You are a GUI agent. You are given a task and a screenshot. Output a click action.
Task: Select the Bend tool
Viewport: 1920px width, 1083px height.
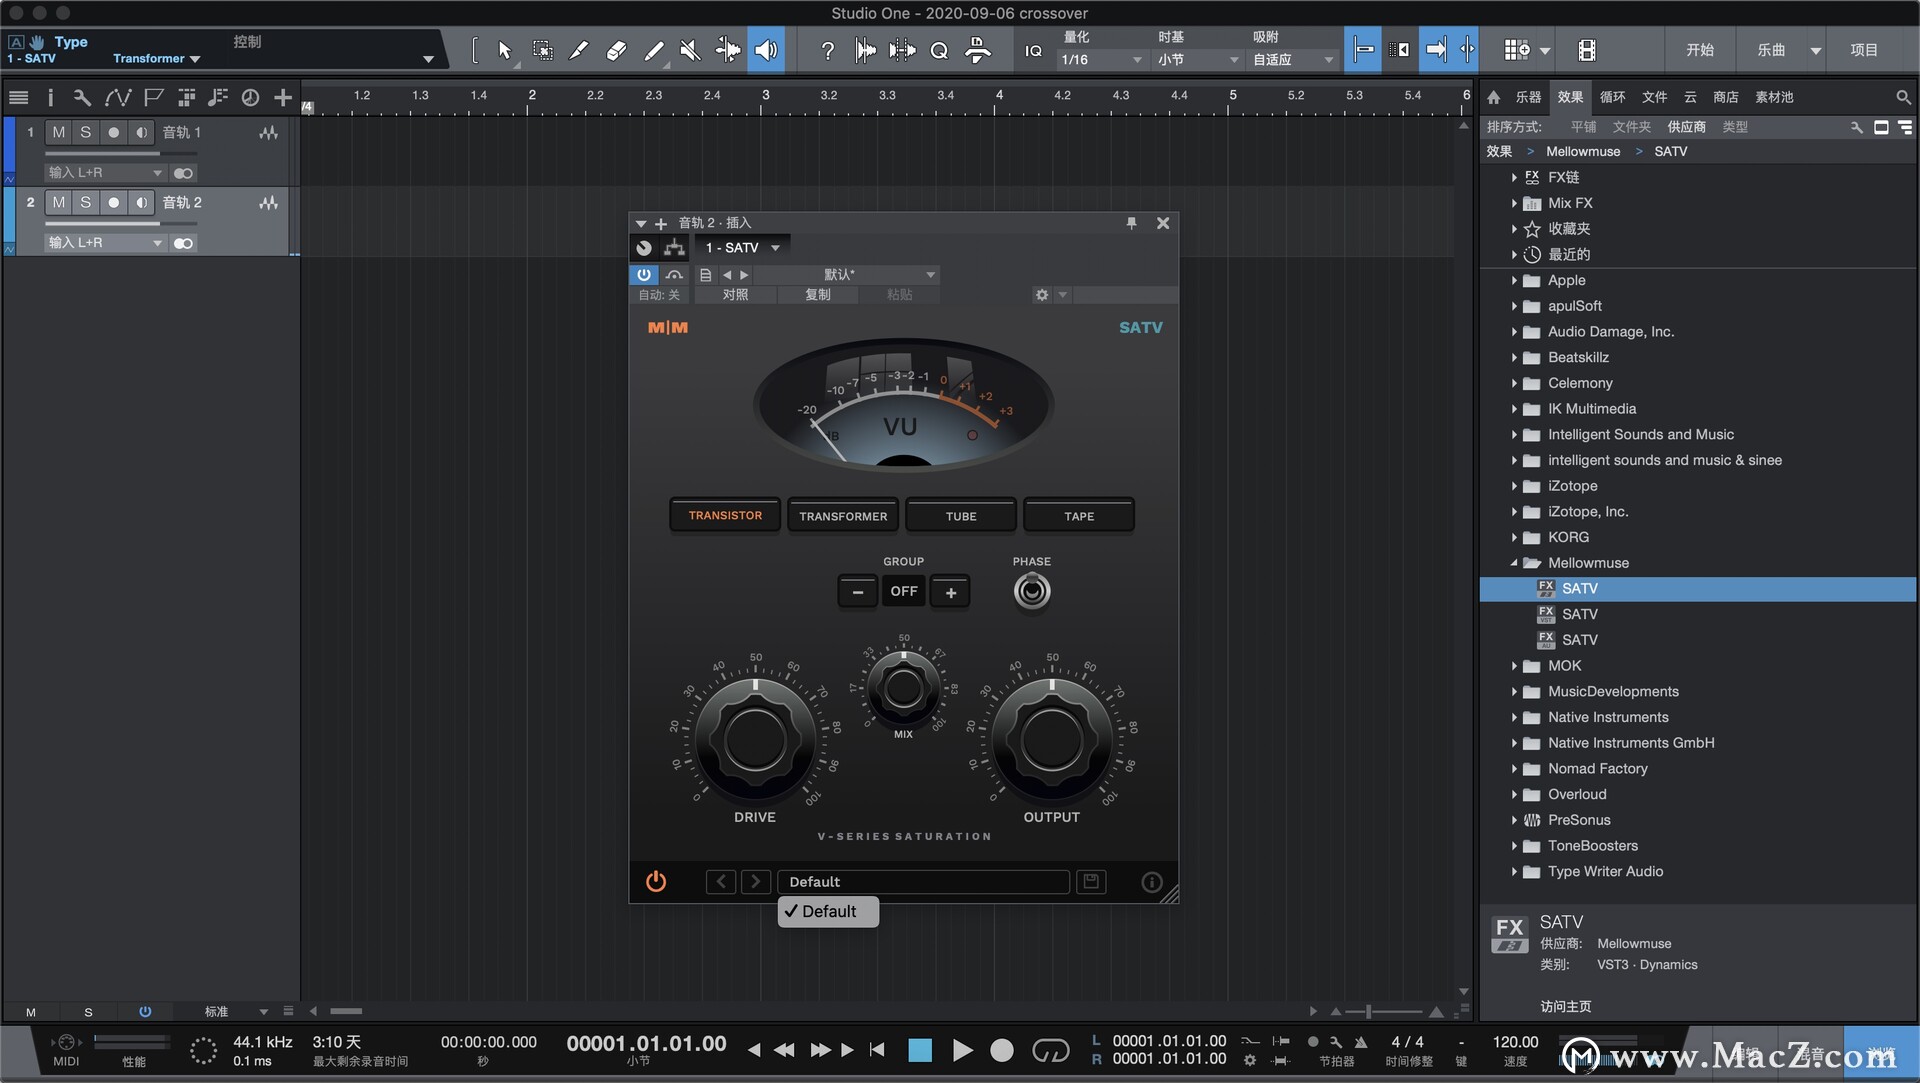pos(728,50)
